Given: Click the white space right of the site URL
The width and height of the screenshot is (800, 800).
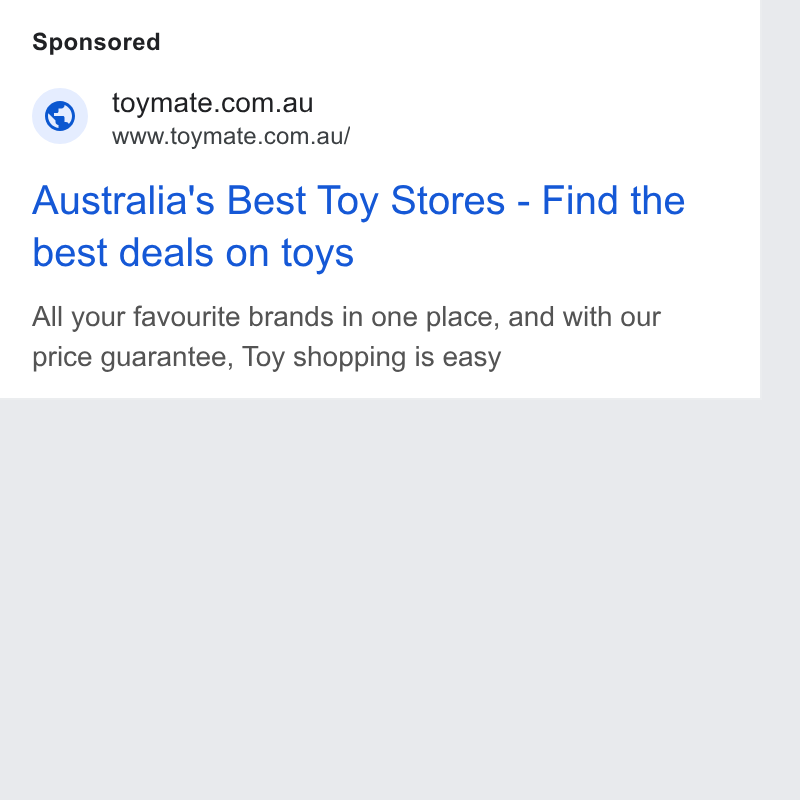Looking at the screenshot, I should 554,136.
